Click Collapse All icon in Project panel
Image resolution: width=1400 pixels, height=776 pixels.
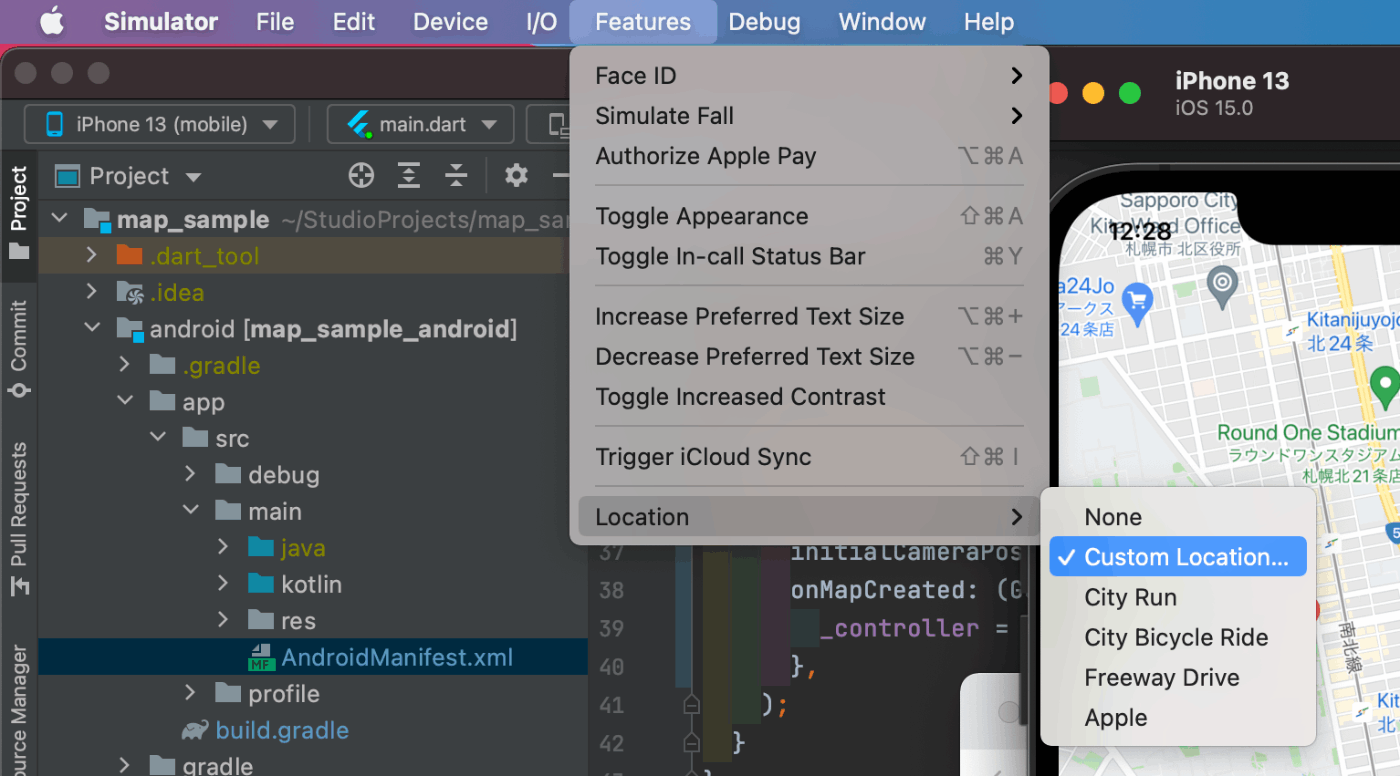click(456, 176)
